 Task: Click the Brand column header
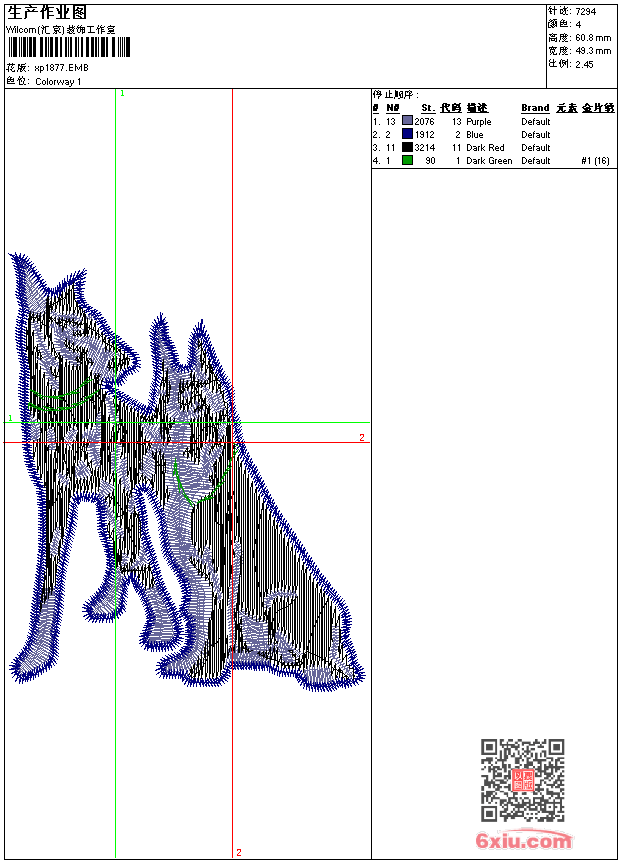click(x=535, y=108)
